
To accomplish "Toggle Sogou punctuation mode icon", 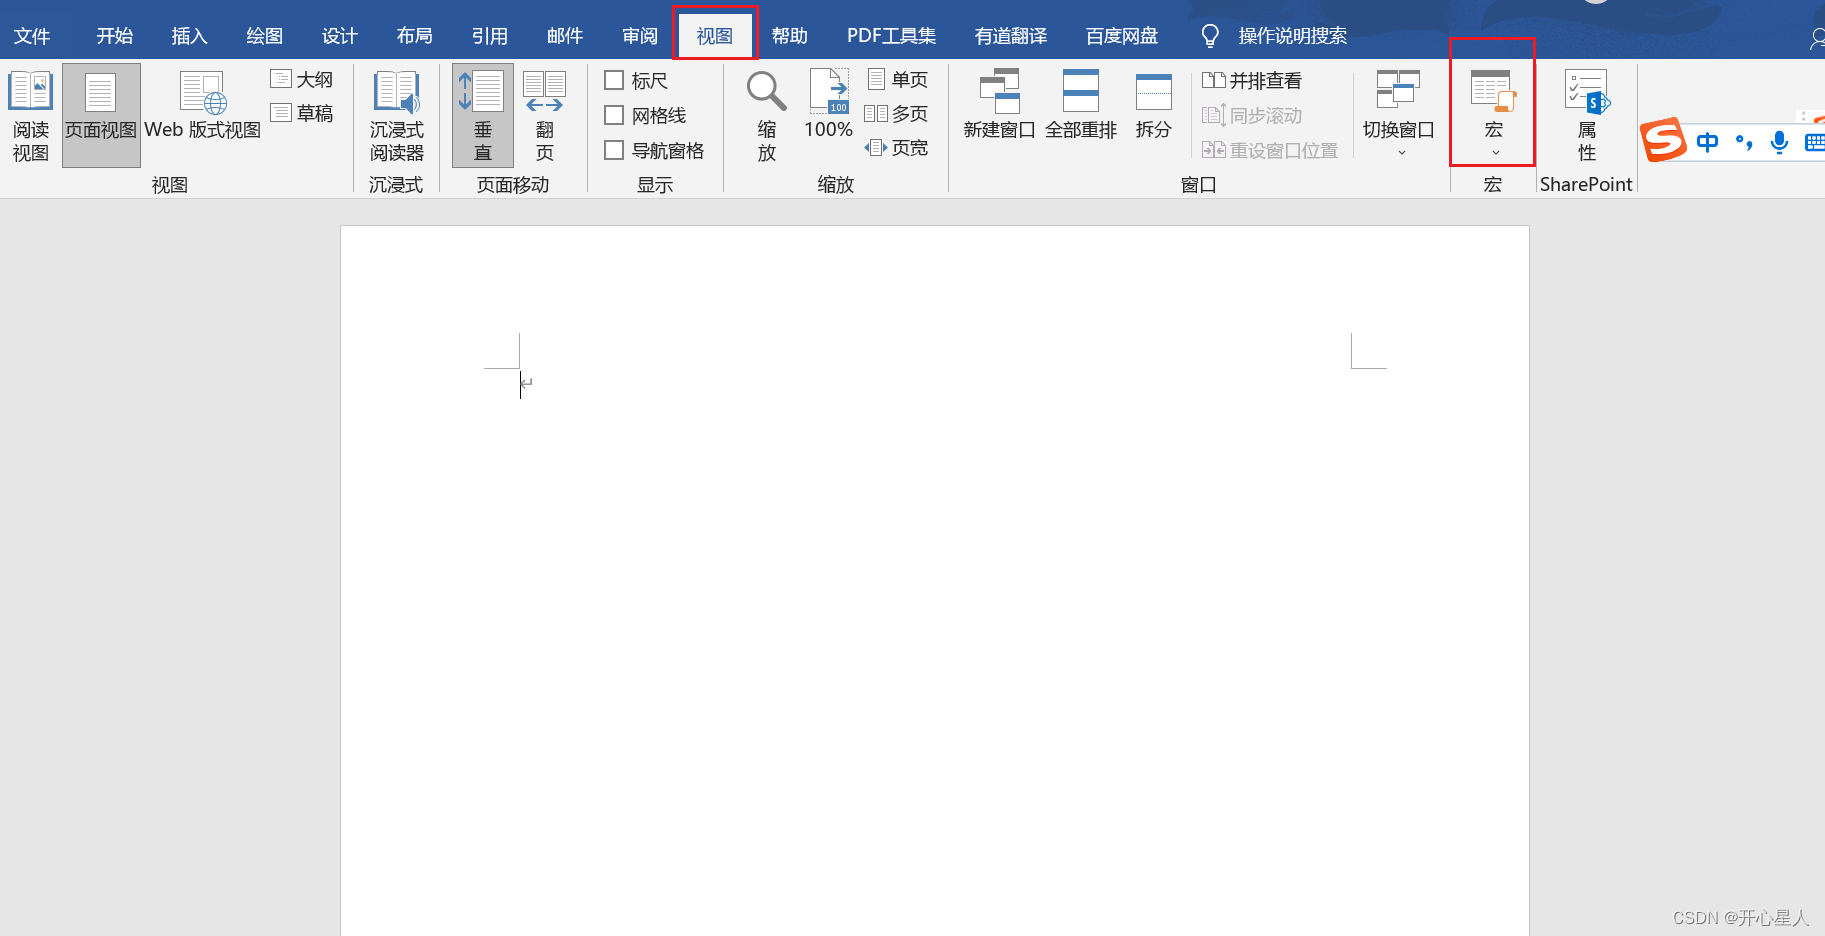I will (x=1744, y=142).
